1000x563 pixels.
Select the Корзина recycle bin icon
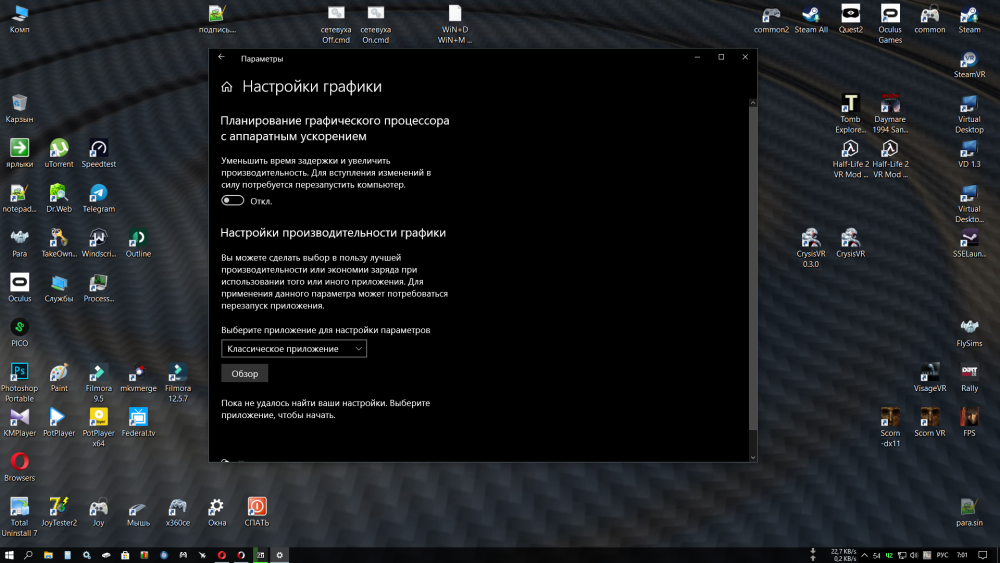tap(20, 108)
